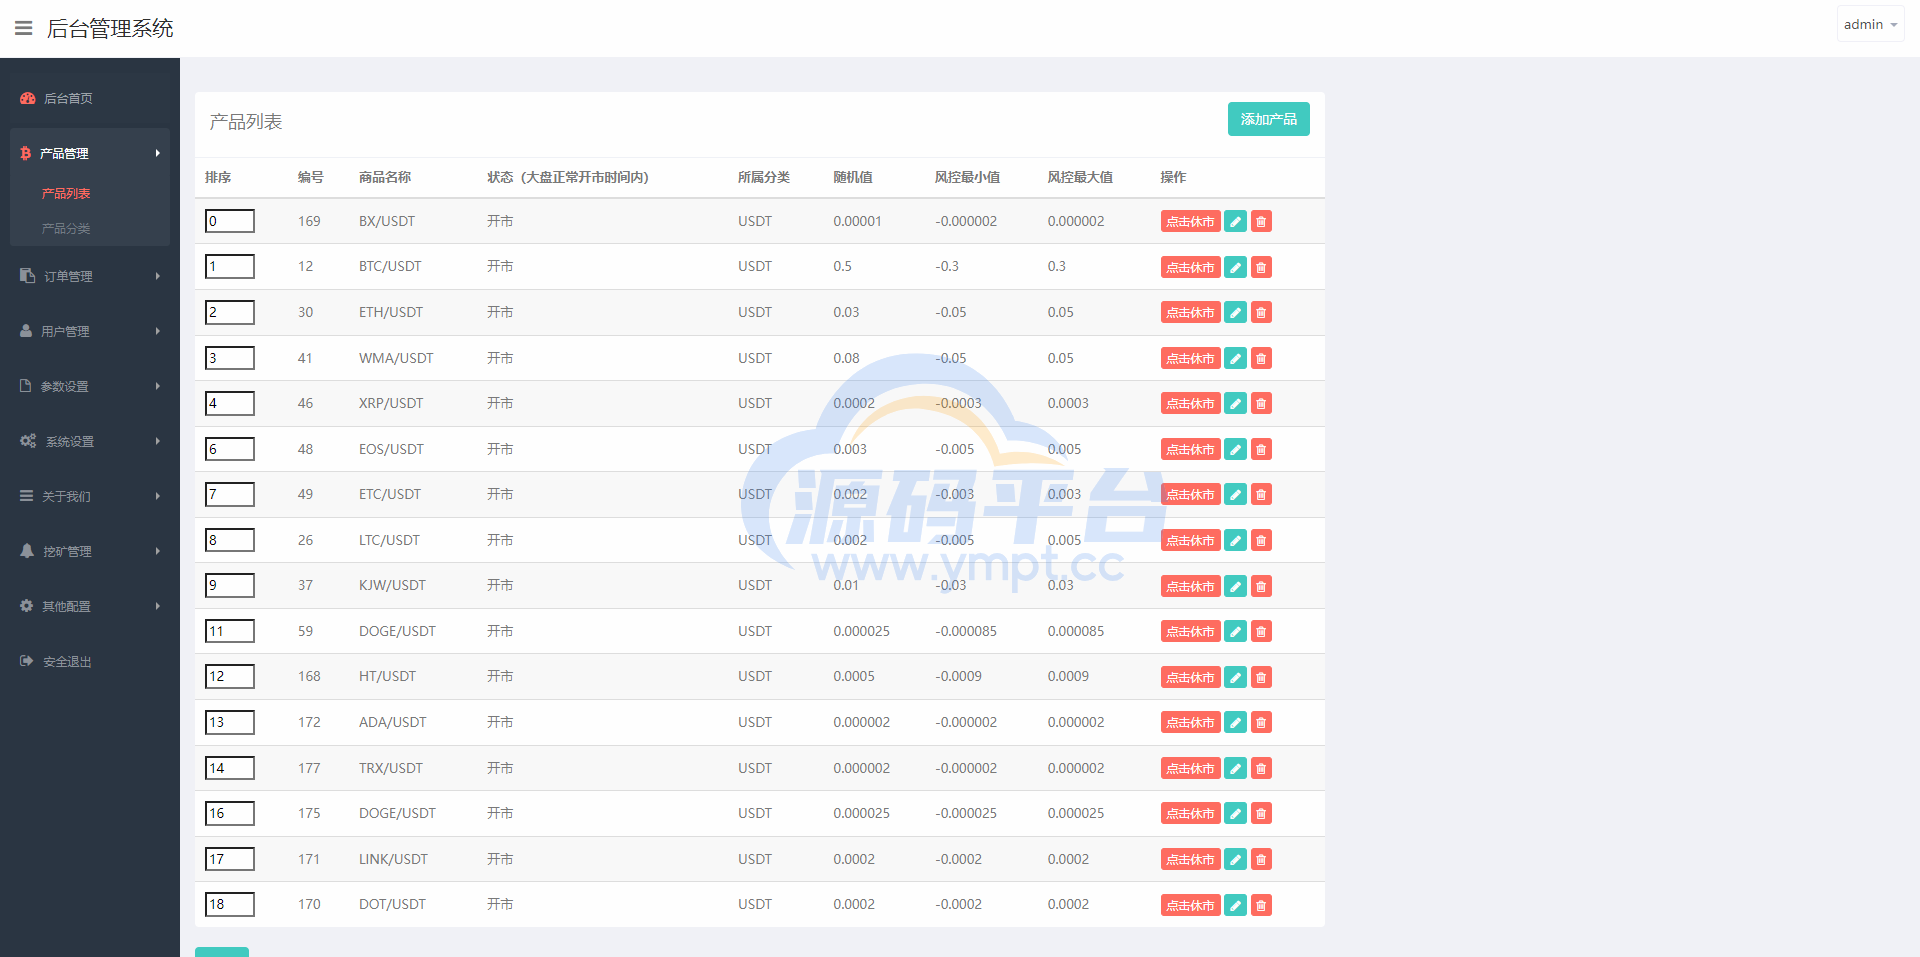Image resolution: width=1920 pixels, height=957 pixels.
Task: Focus the sort order field for BX/USDT
Action: (x=230, y=221)
